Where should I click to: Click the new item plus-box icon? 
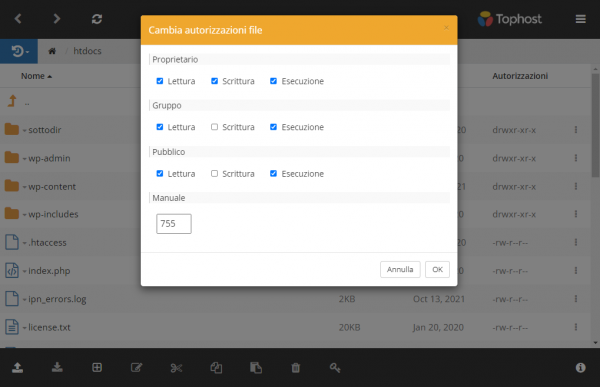click(97, 367)
